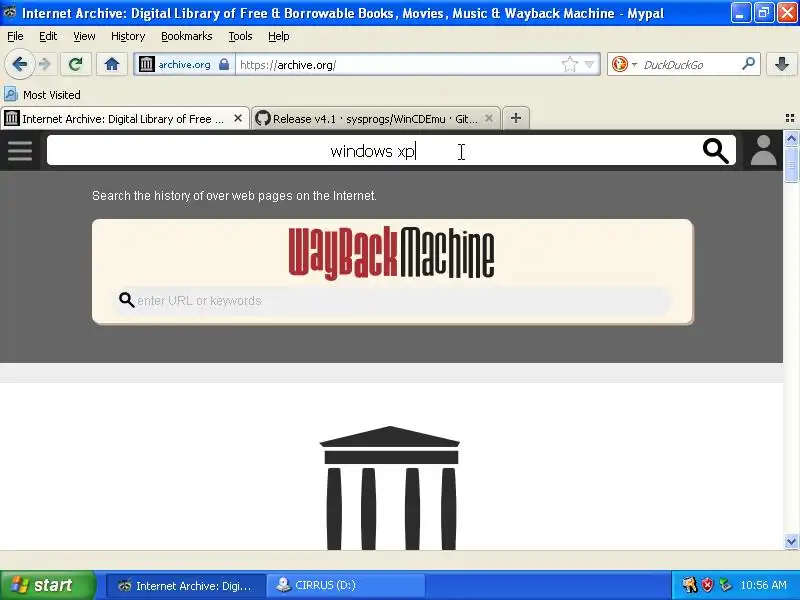Submit the archive search with magnifier icon

click(715, 151)
